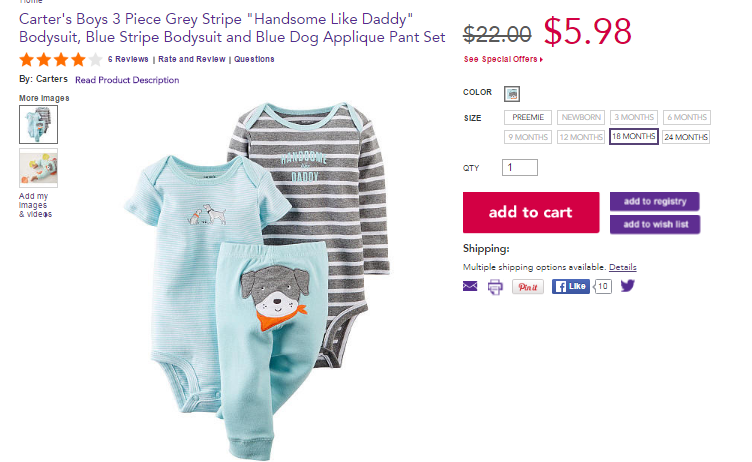Viewport: 752px width, 462px height.
Task: Select the PREEMIE size option
Action: 528,117
